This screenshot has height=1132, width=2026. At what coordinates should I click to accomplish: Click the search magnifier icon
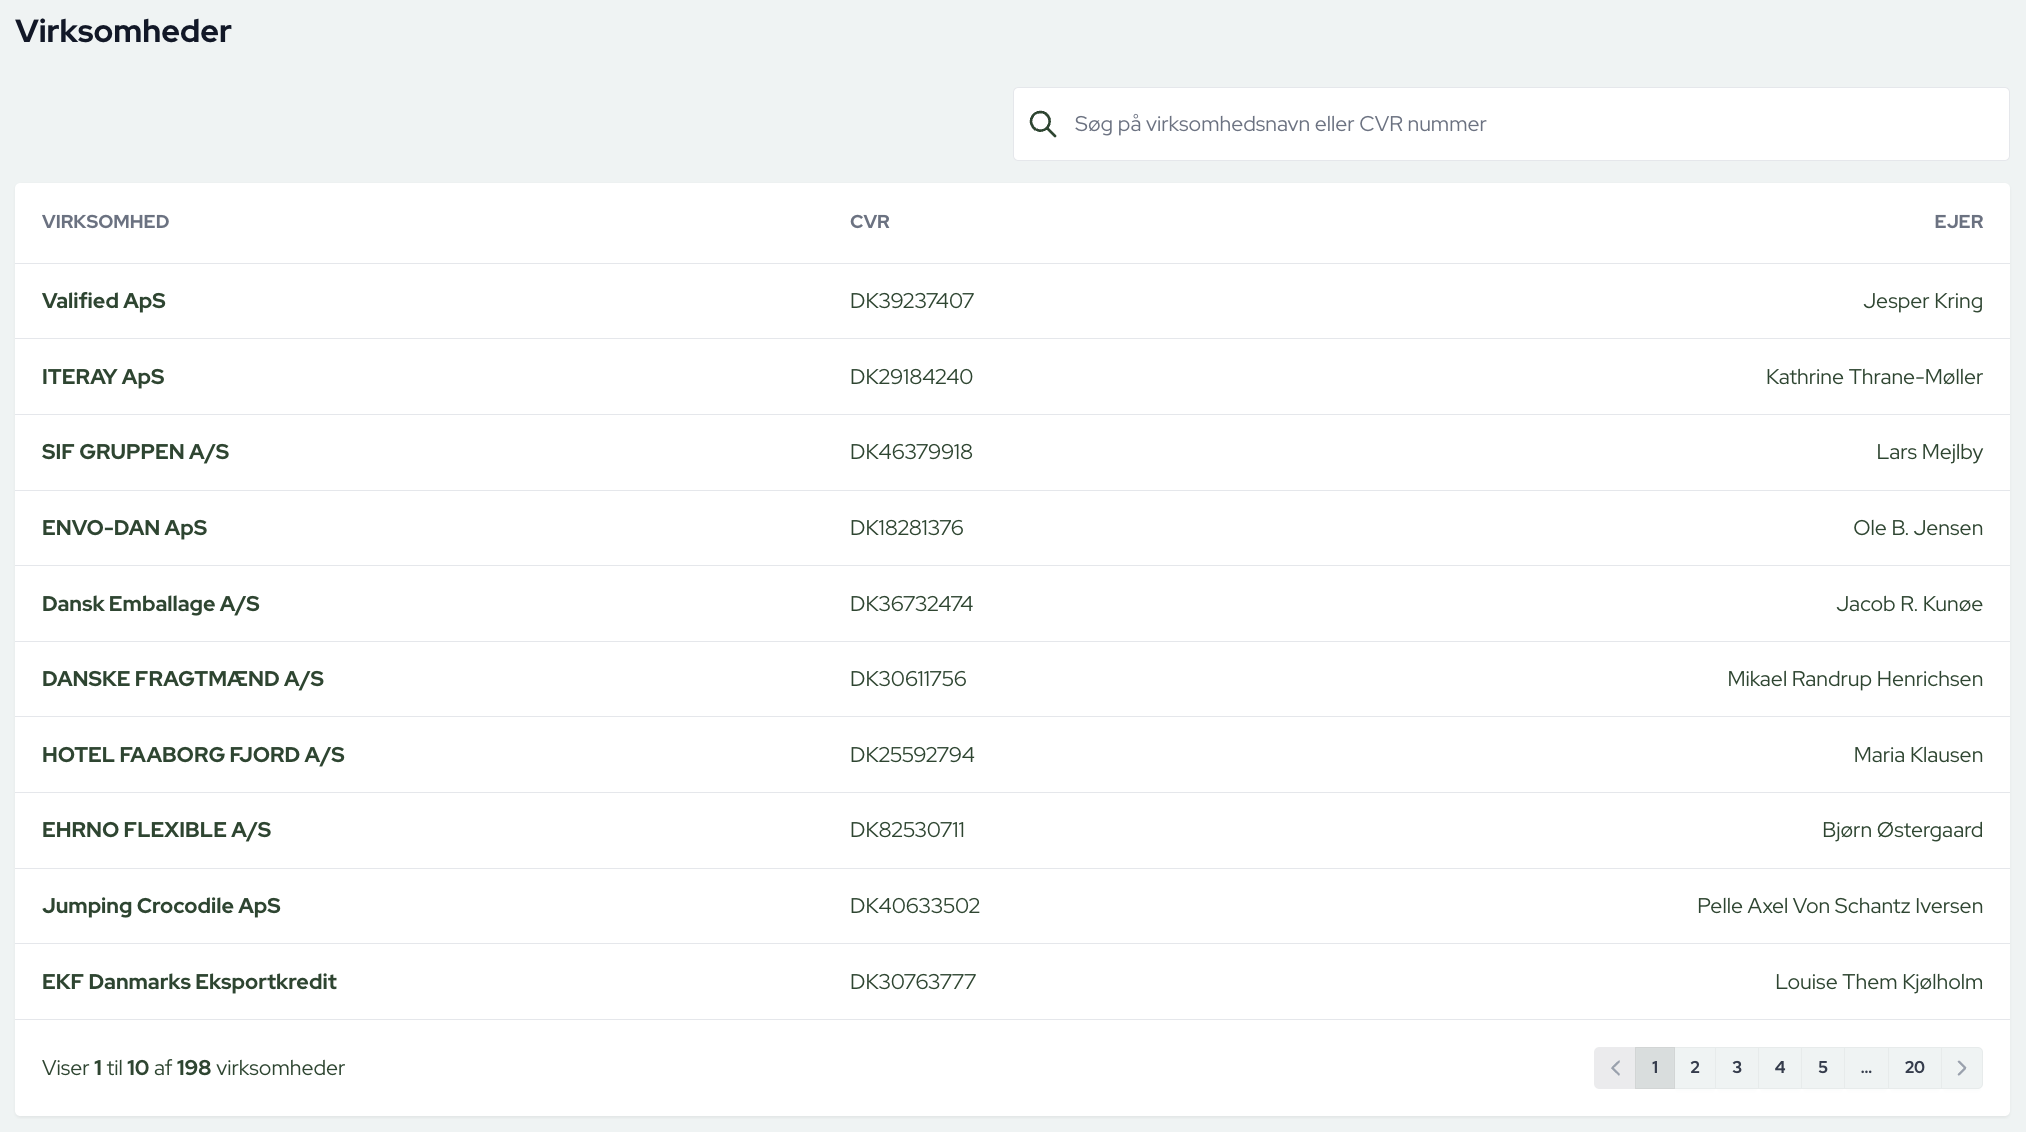(1043, 124)
